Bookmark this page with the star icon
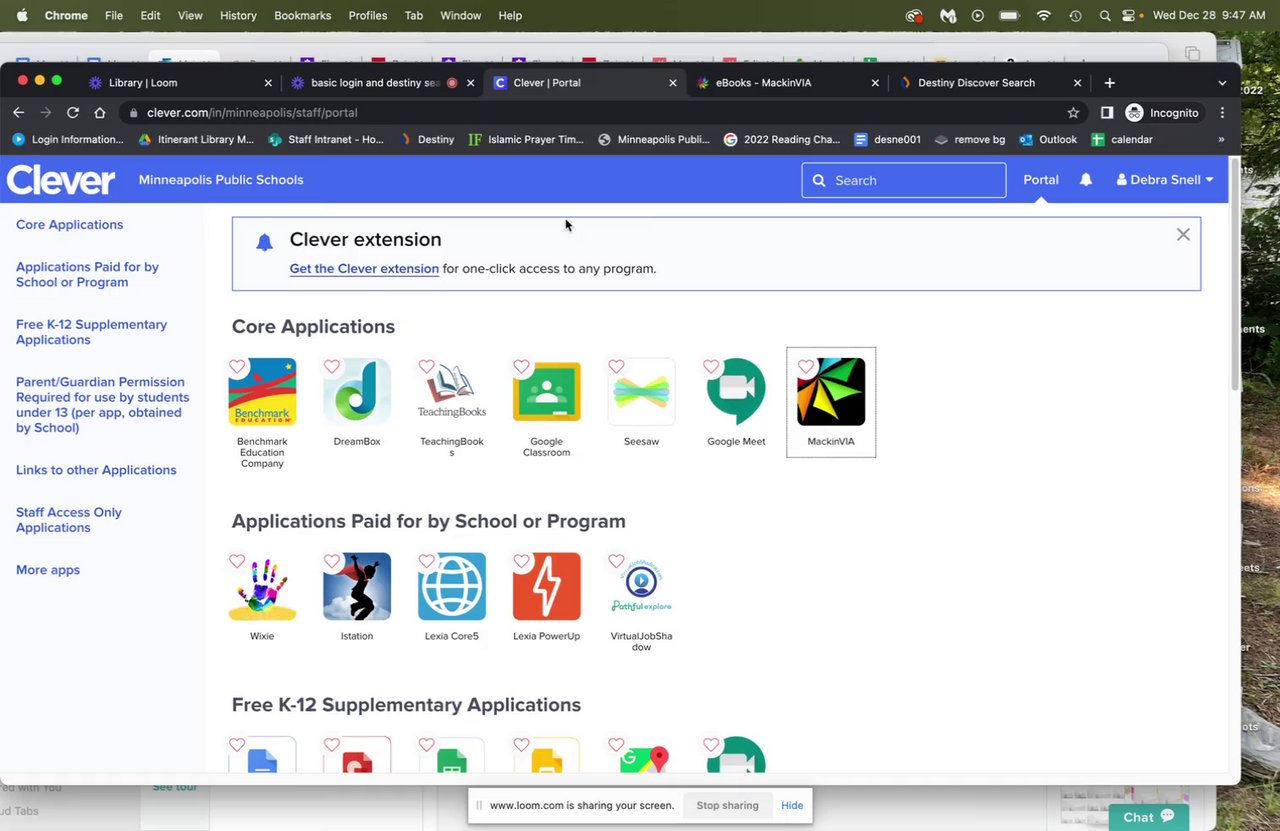 pos(1073,113)
